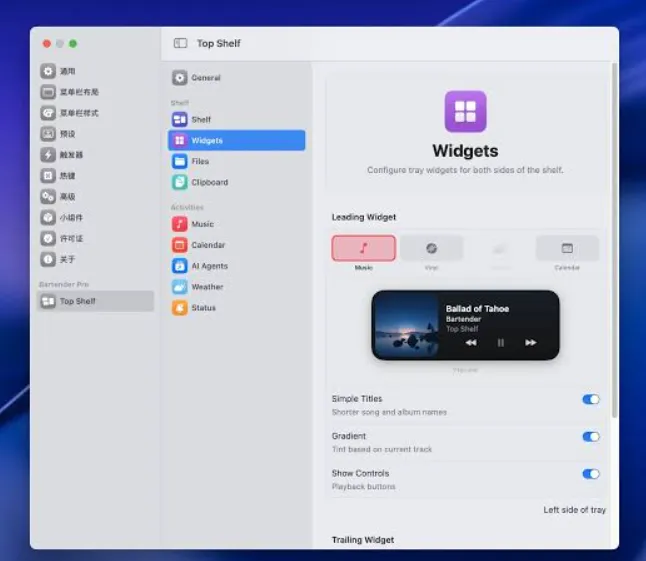This screenshot has width=646, height=561.
Task: Select the highlighted Widgets list item
Action: point(236,140)
